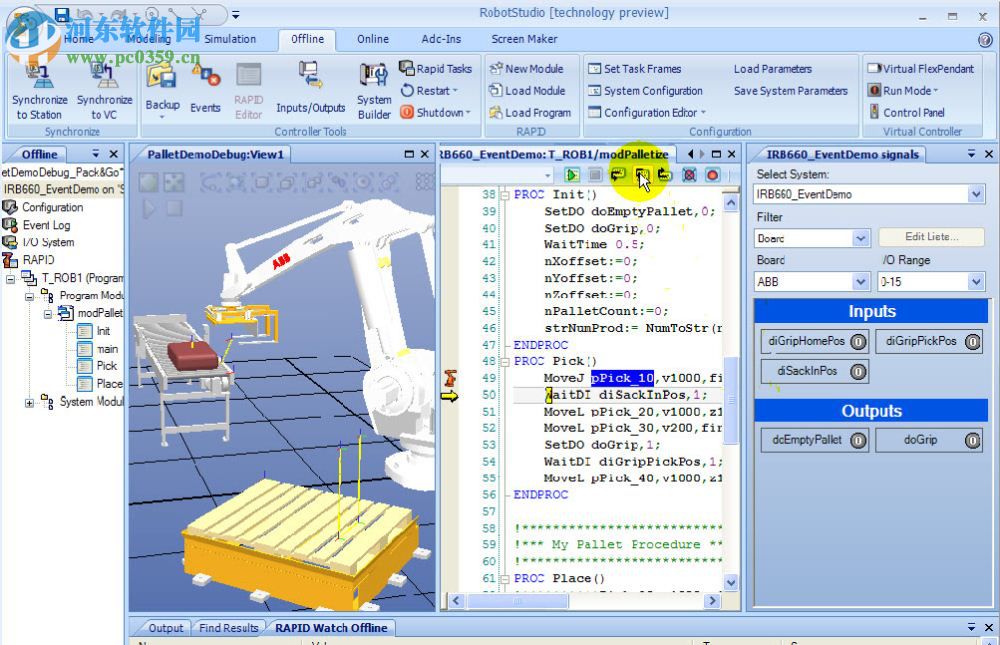This screenshot has width=1000, height=645.
Task: Switch to the Simulation ribbon tab
Action: 230,39
